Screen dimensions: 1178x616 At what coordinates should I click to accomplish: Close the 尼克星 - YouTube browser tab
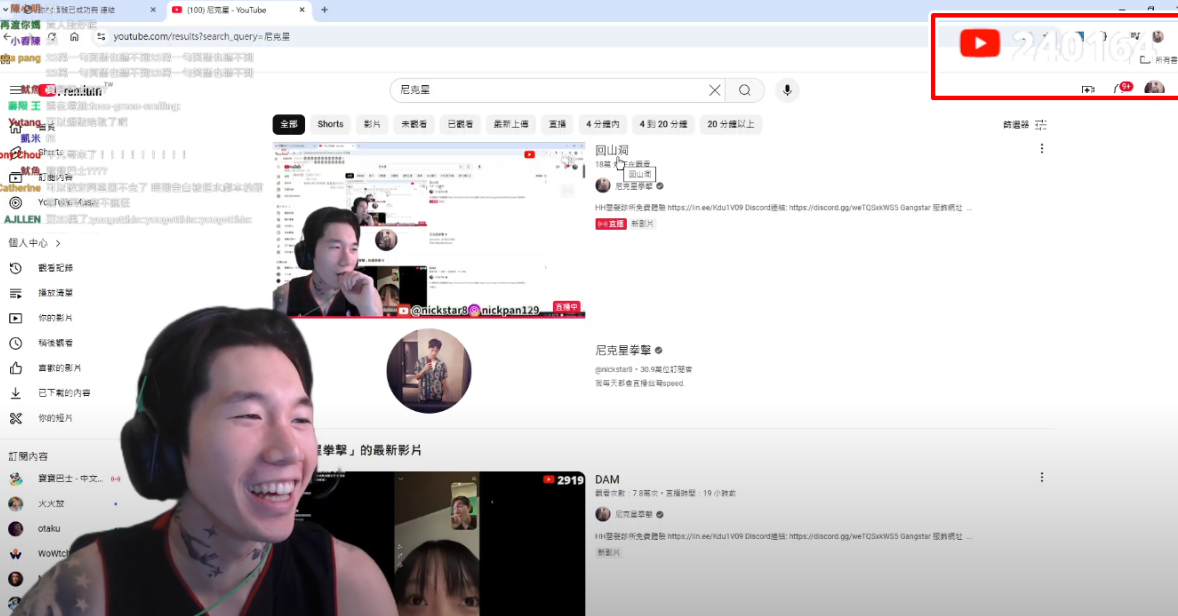302,10
